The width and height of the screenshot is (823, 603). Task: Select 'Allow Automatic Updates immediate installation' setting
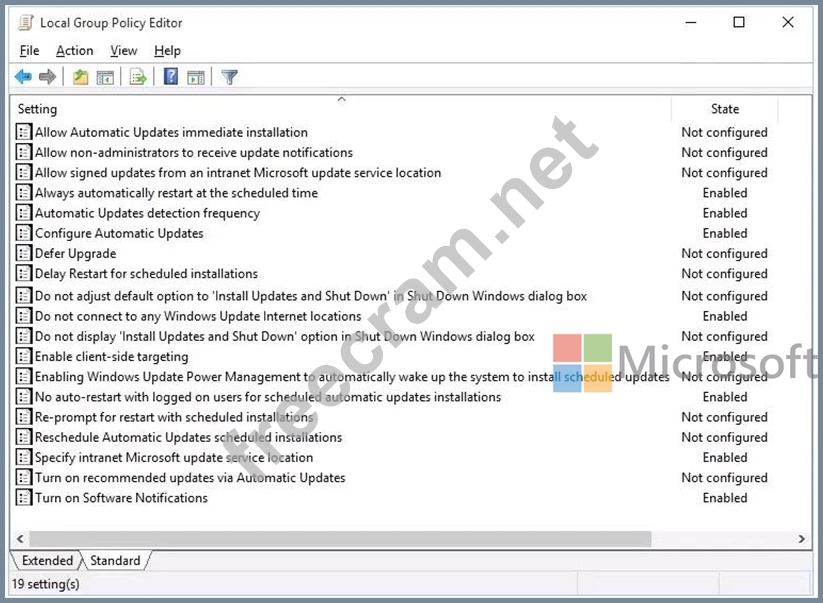point(171,132)
